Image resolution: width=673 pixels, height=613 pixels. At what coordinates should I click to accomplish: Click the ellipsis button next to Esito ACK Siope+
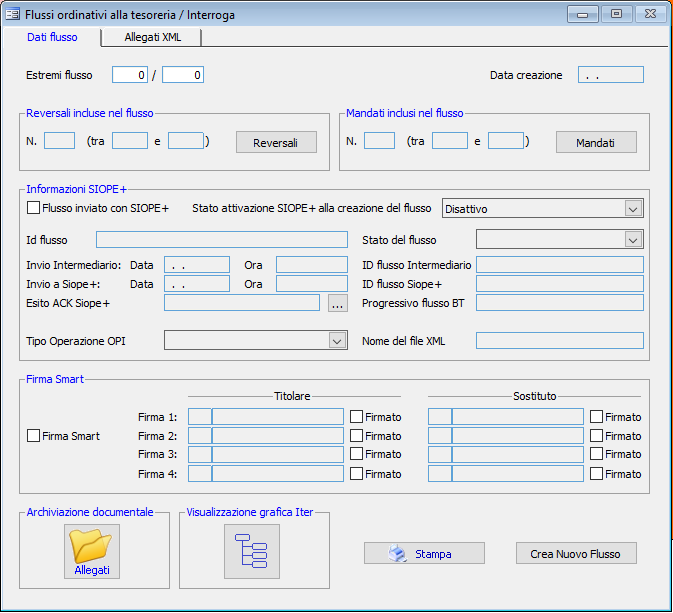tap(338, 303)
